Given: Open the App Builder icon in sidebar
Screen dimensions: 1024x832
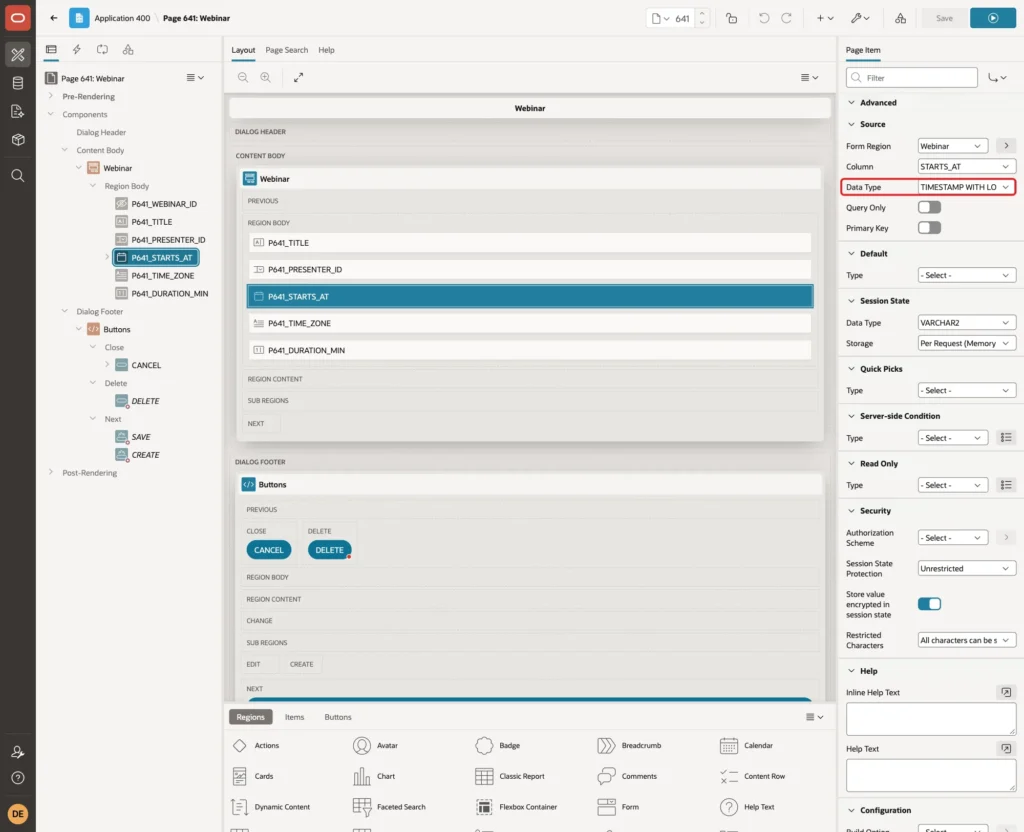Looking at the screenshot, I should tap(18, 54).
